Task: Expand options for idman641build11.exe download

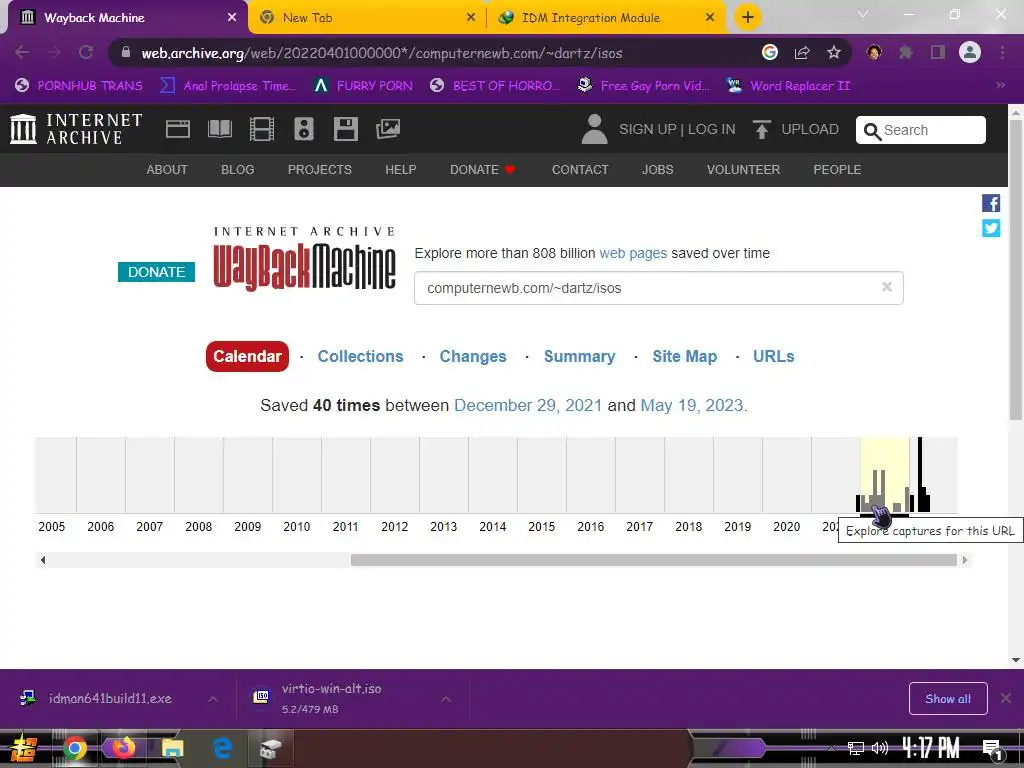Action: click(x=213, y=699)
